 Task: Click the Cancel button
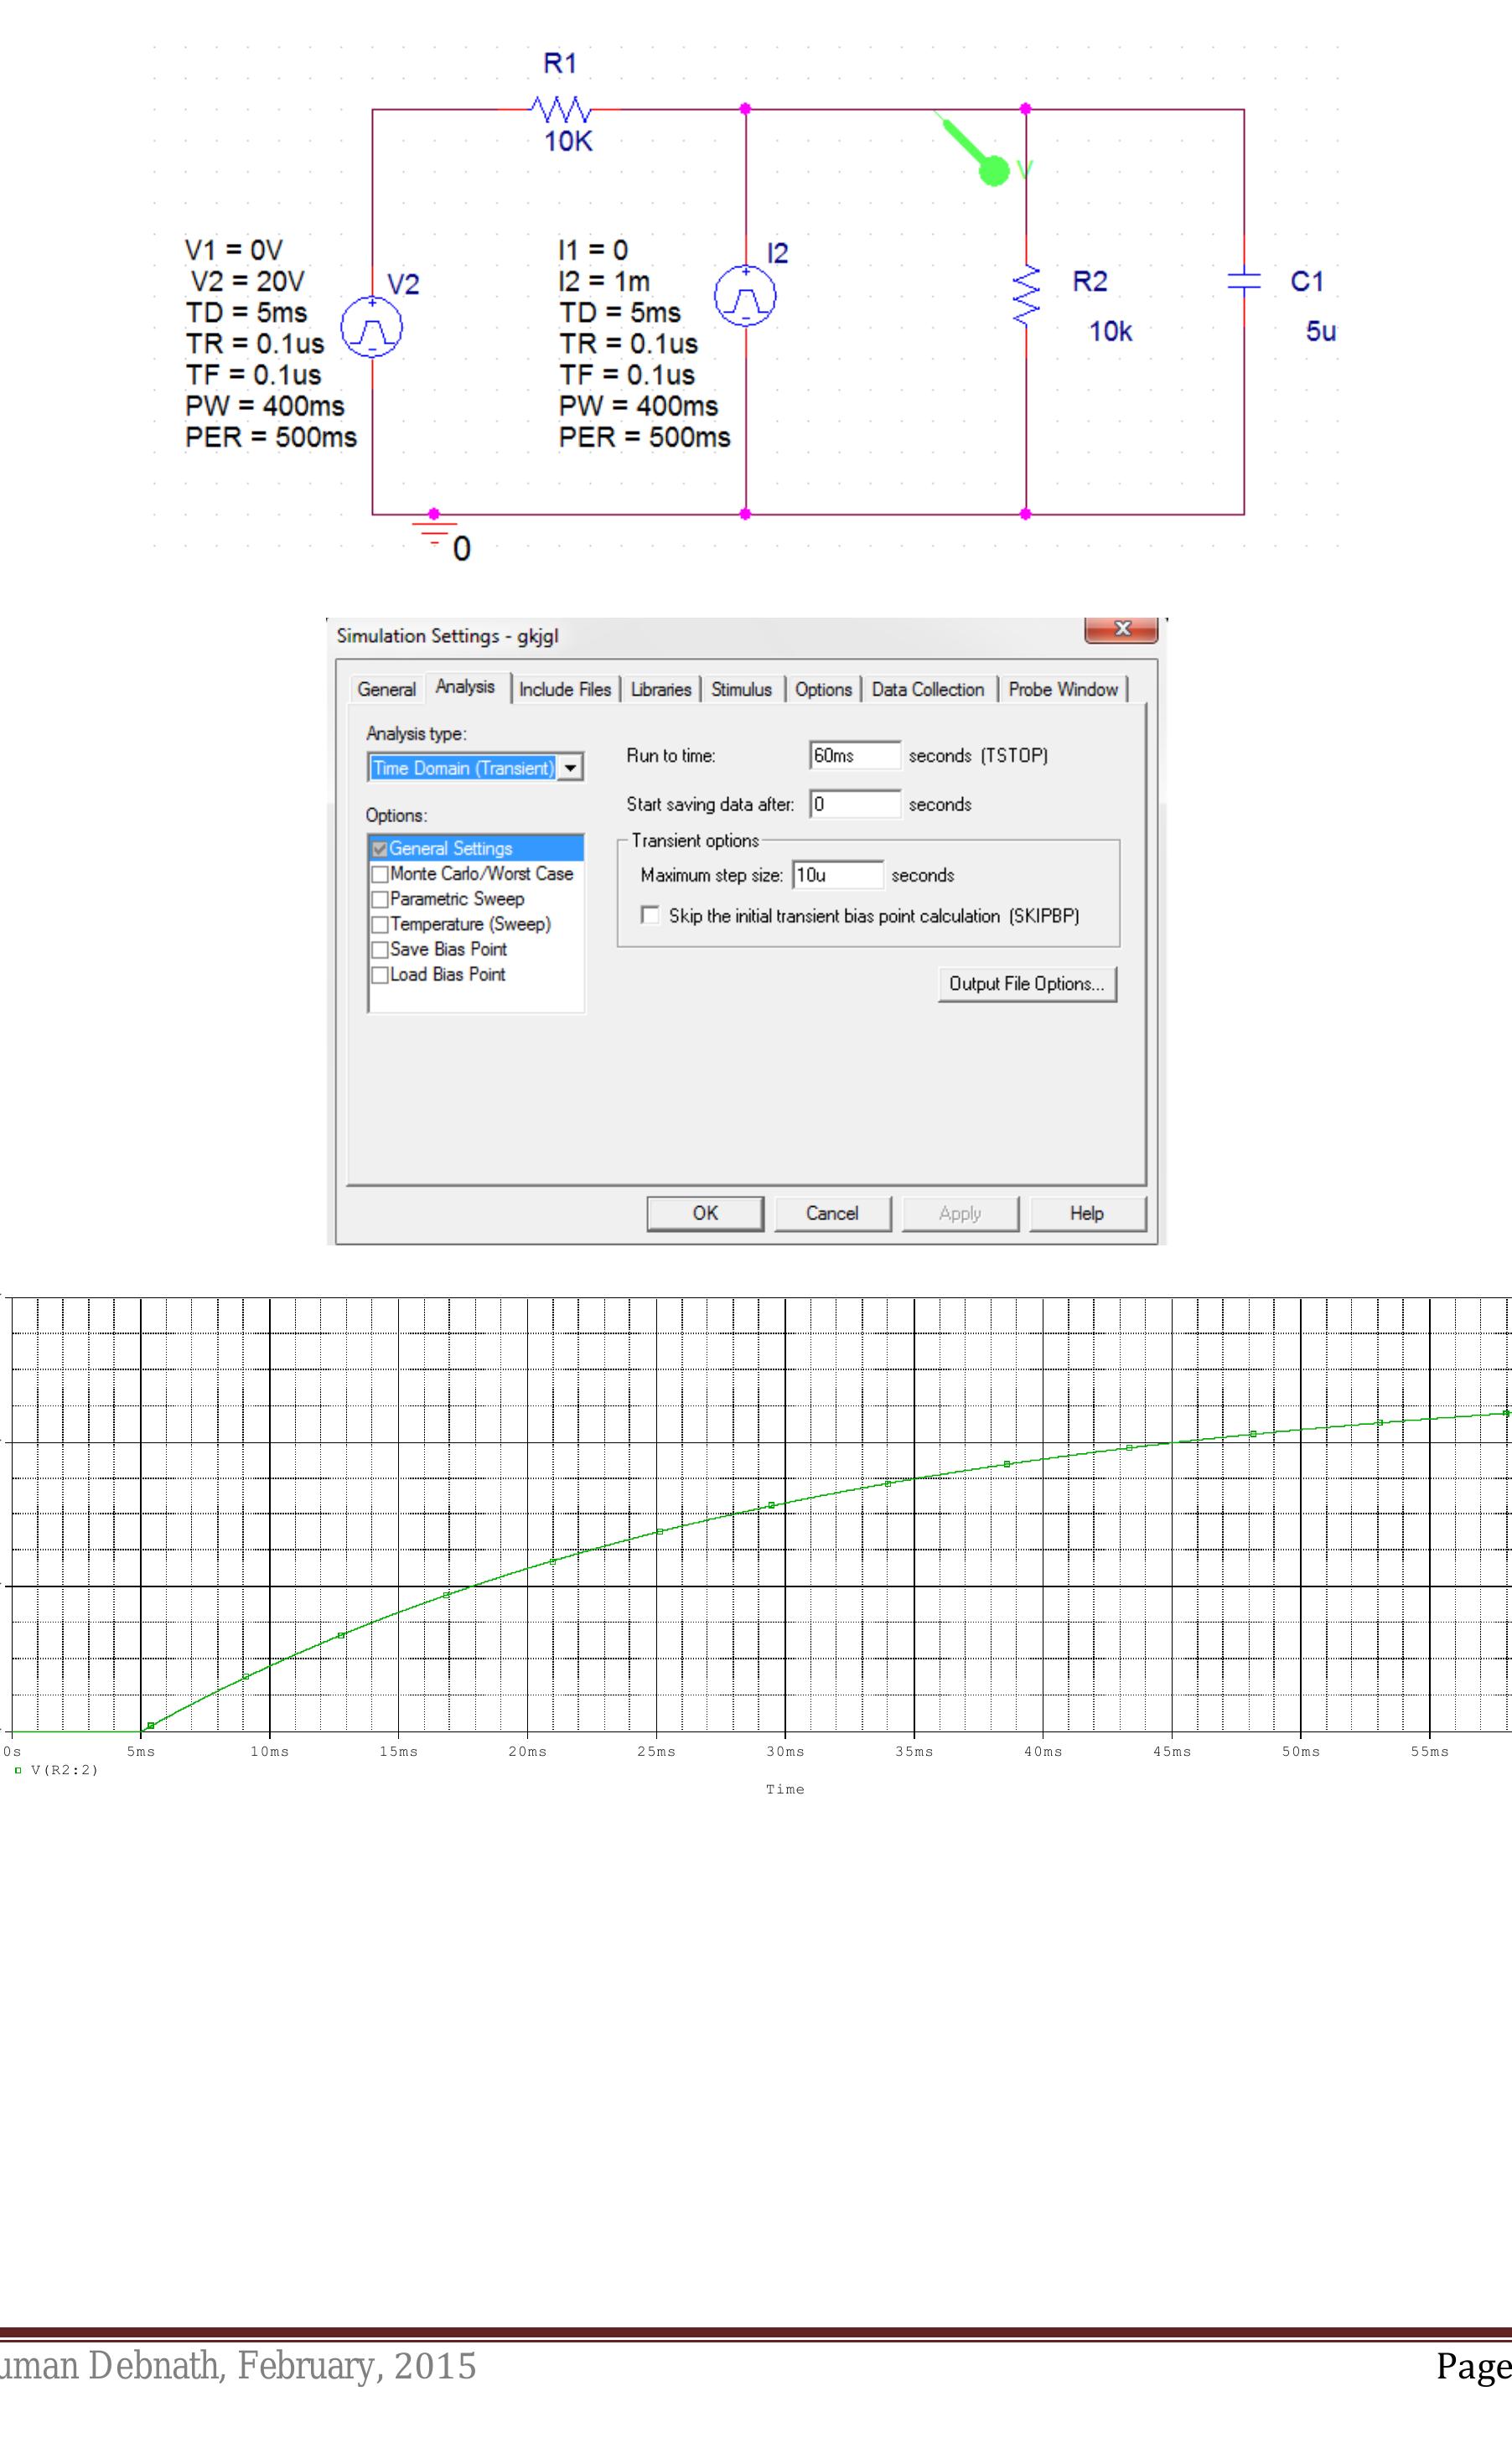point(832,1213)
